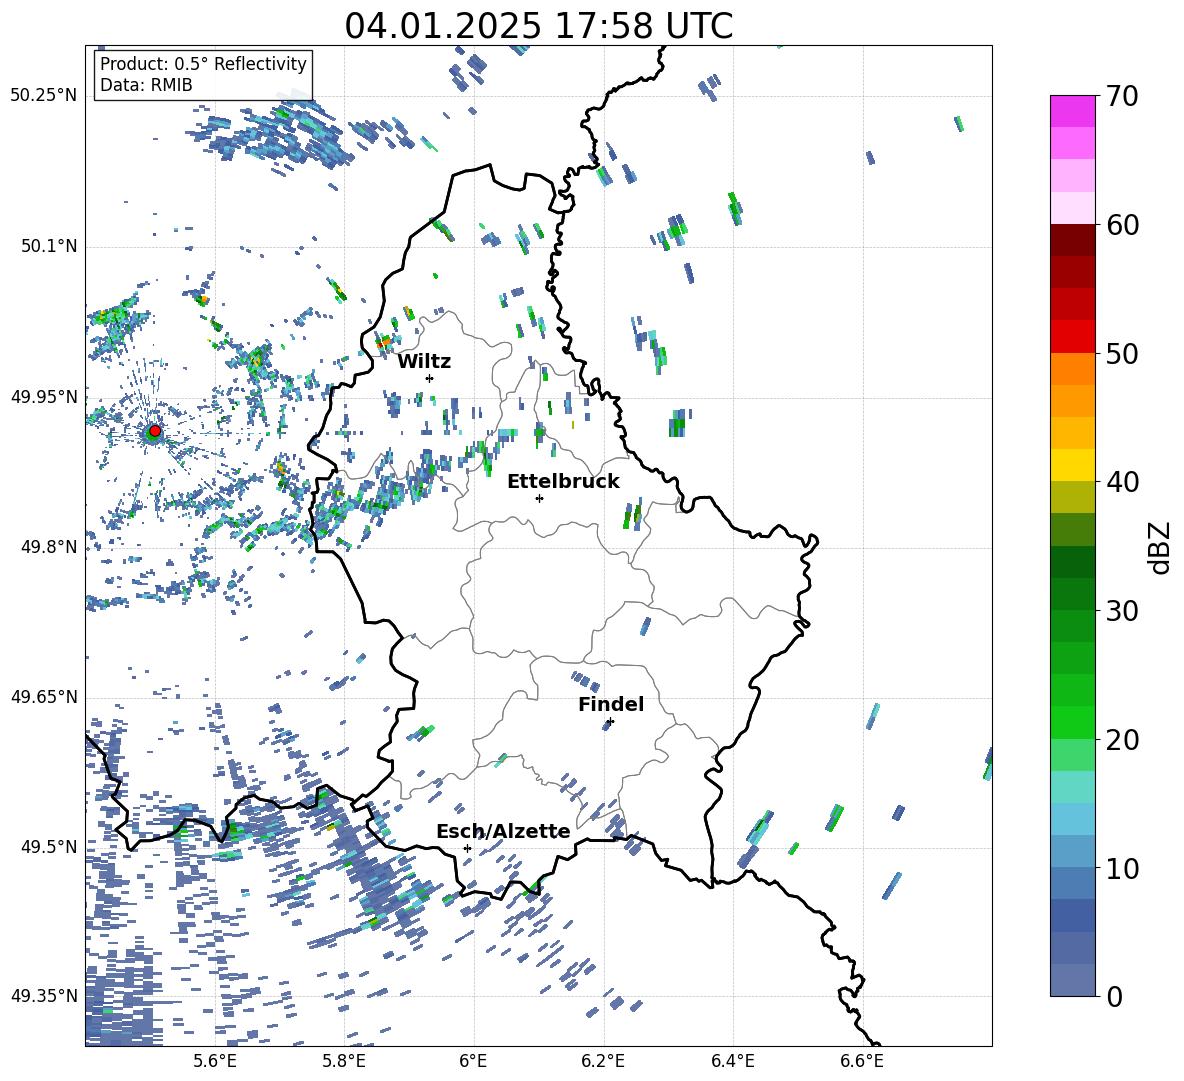Image resolution: width=1184 pixels, height=1081 pixels.
Task: Click the 49.5°N latitude label
Action: (48, 846)
